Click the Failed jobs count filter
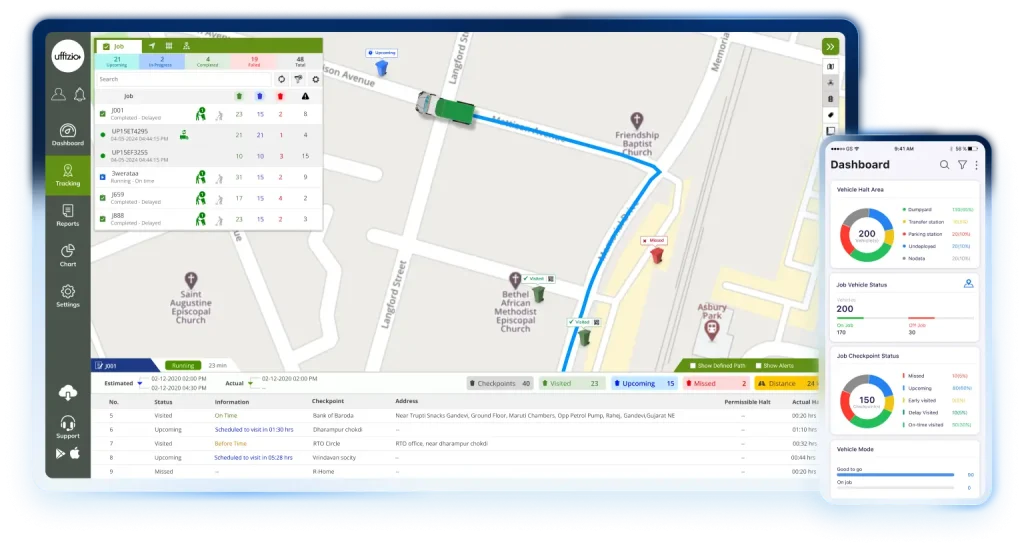1024x549 pixels. pos(254,62)
